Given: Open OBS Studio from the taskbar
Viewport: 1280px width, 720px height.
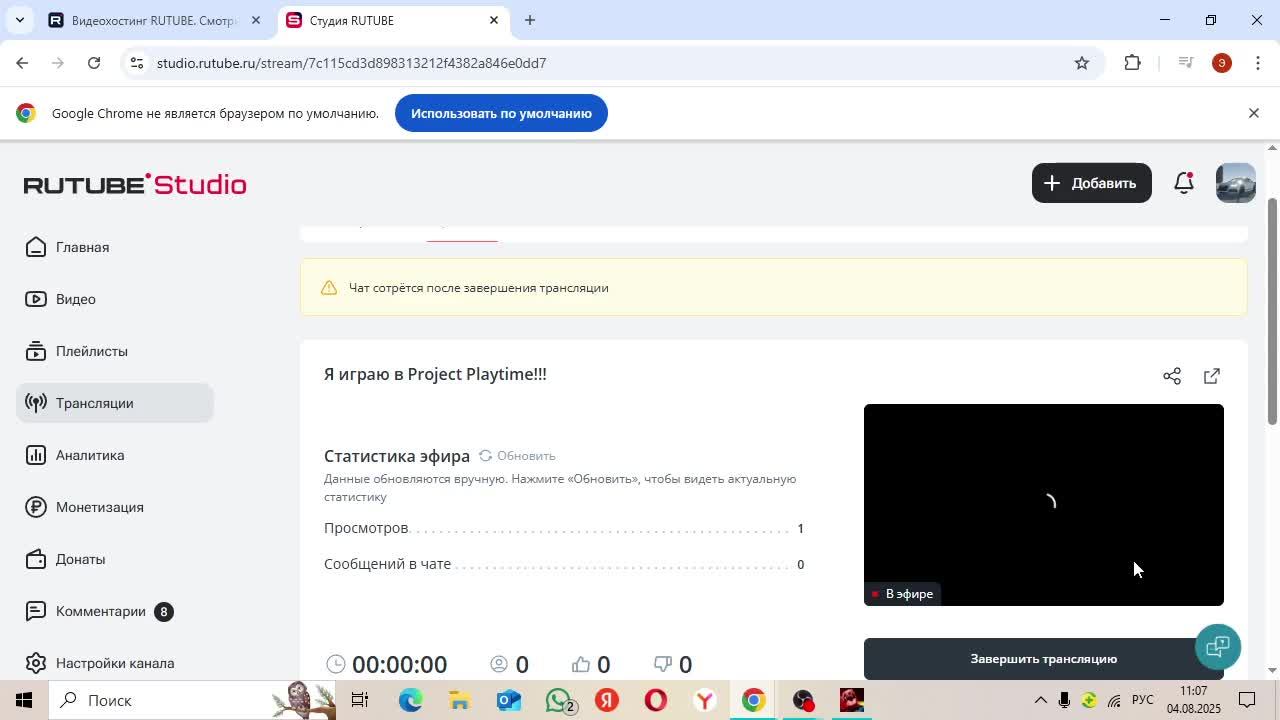Looking at the screenshot, I should 804,700.
